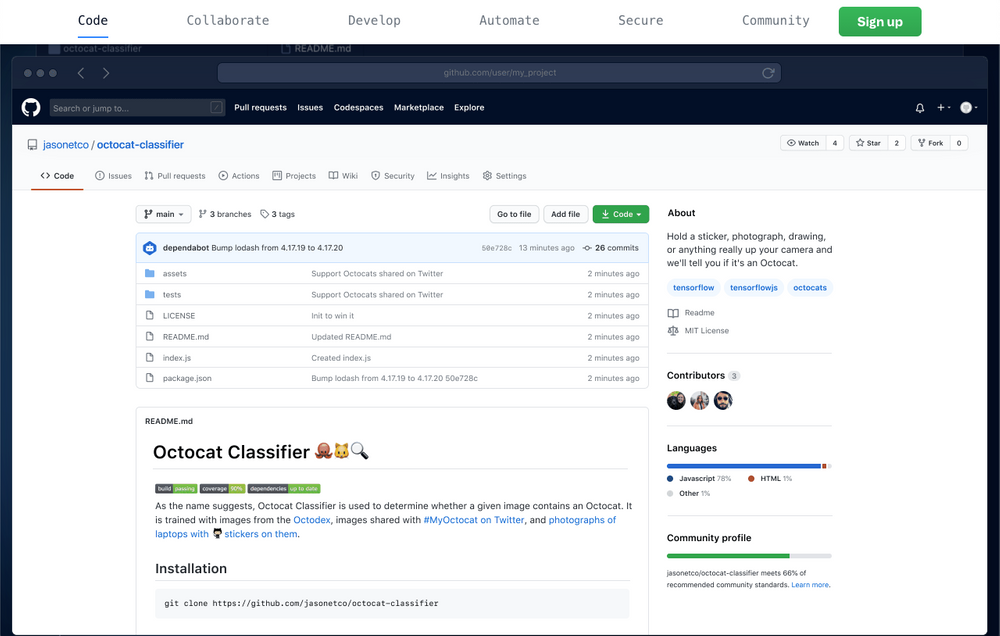Click the Sign up button
Screen dimensions: 1000x636
click(879, 20)
